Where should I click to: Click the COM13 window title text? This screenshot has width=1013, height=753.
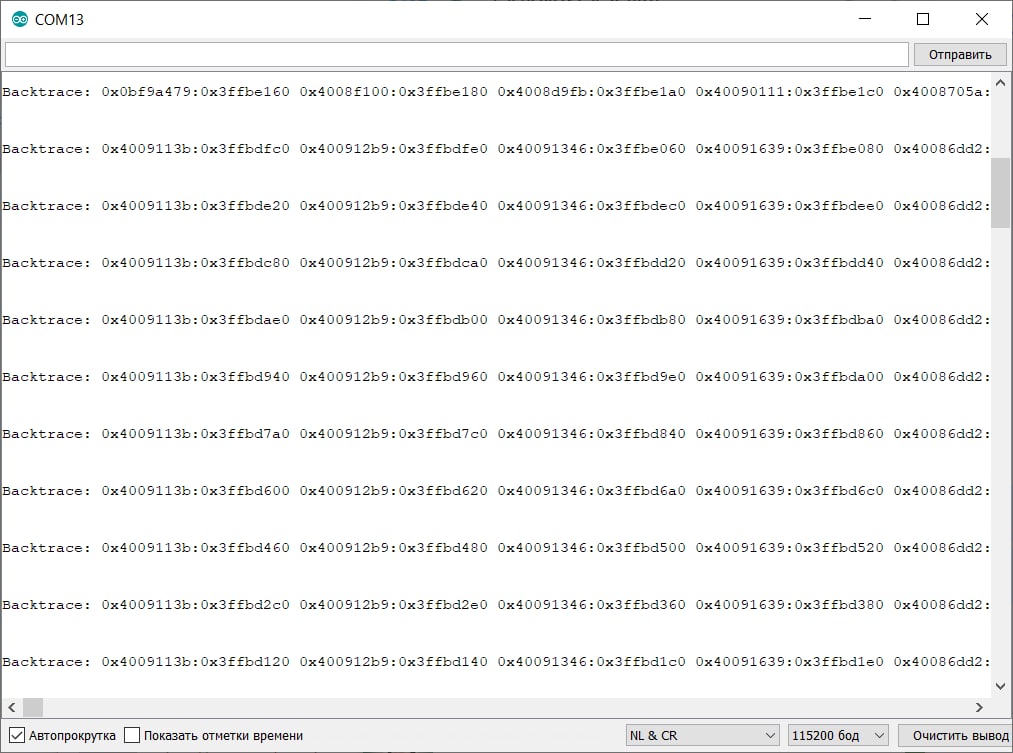(59, 20)
